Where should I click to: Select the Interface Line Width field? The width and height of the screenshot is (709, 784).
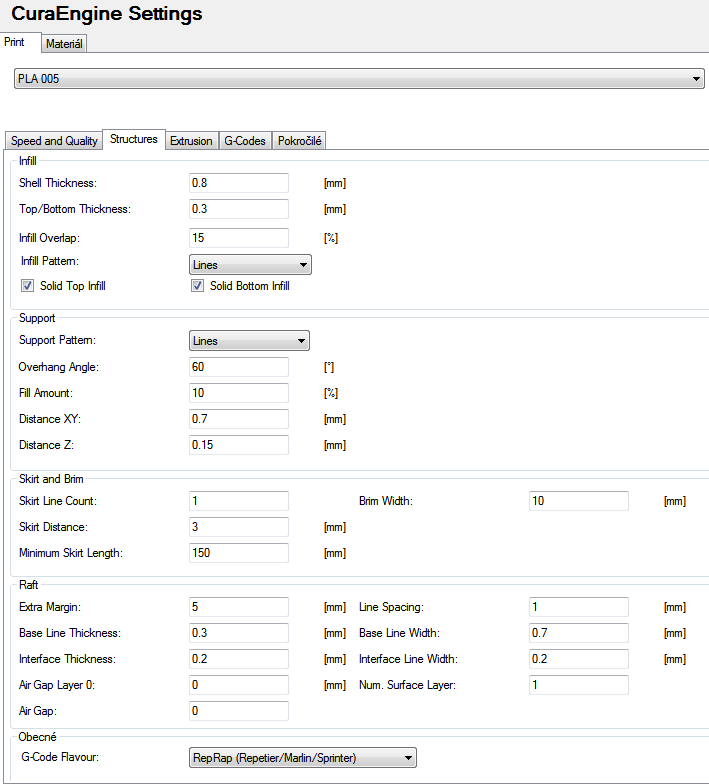(x=578, y=659)
